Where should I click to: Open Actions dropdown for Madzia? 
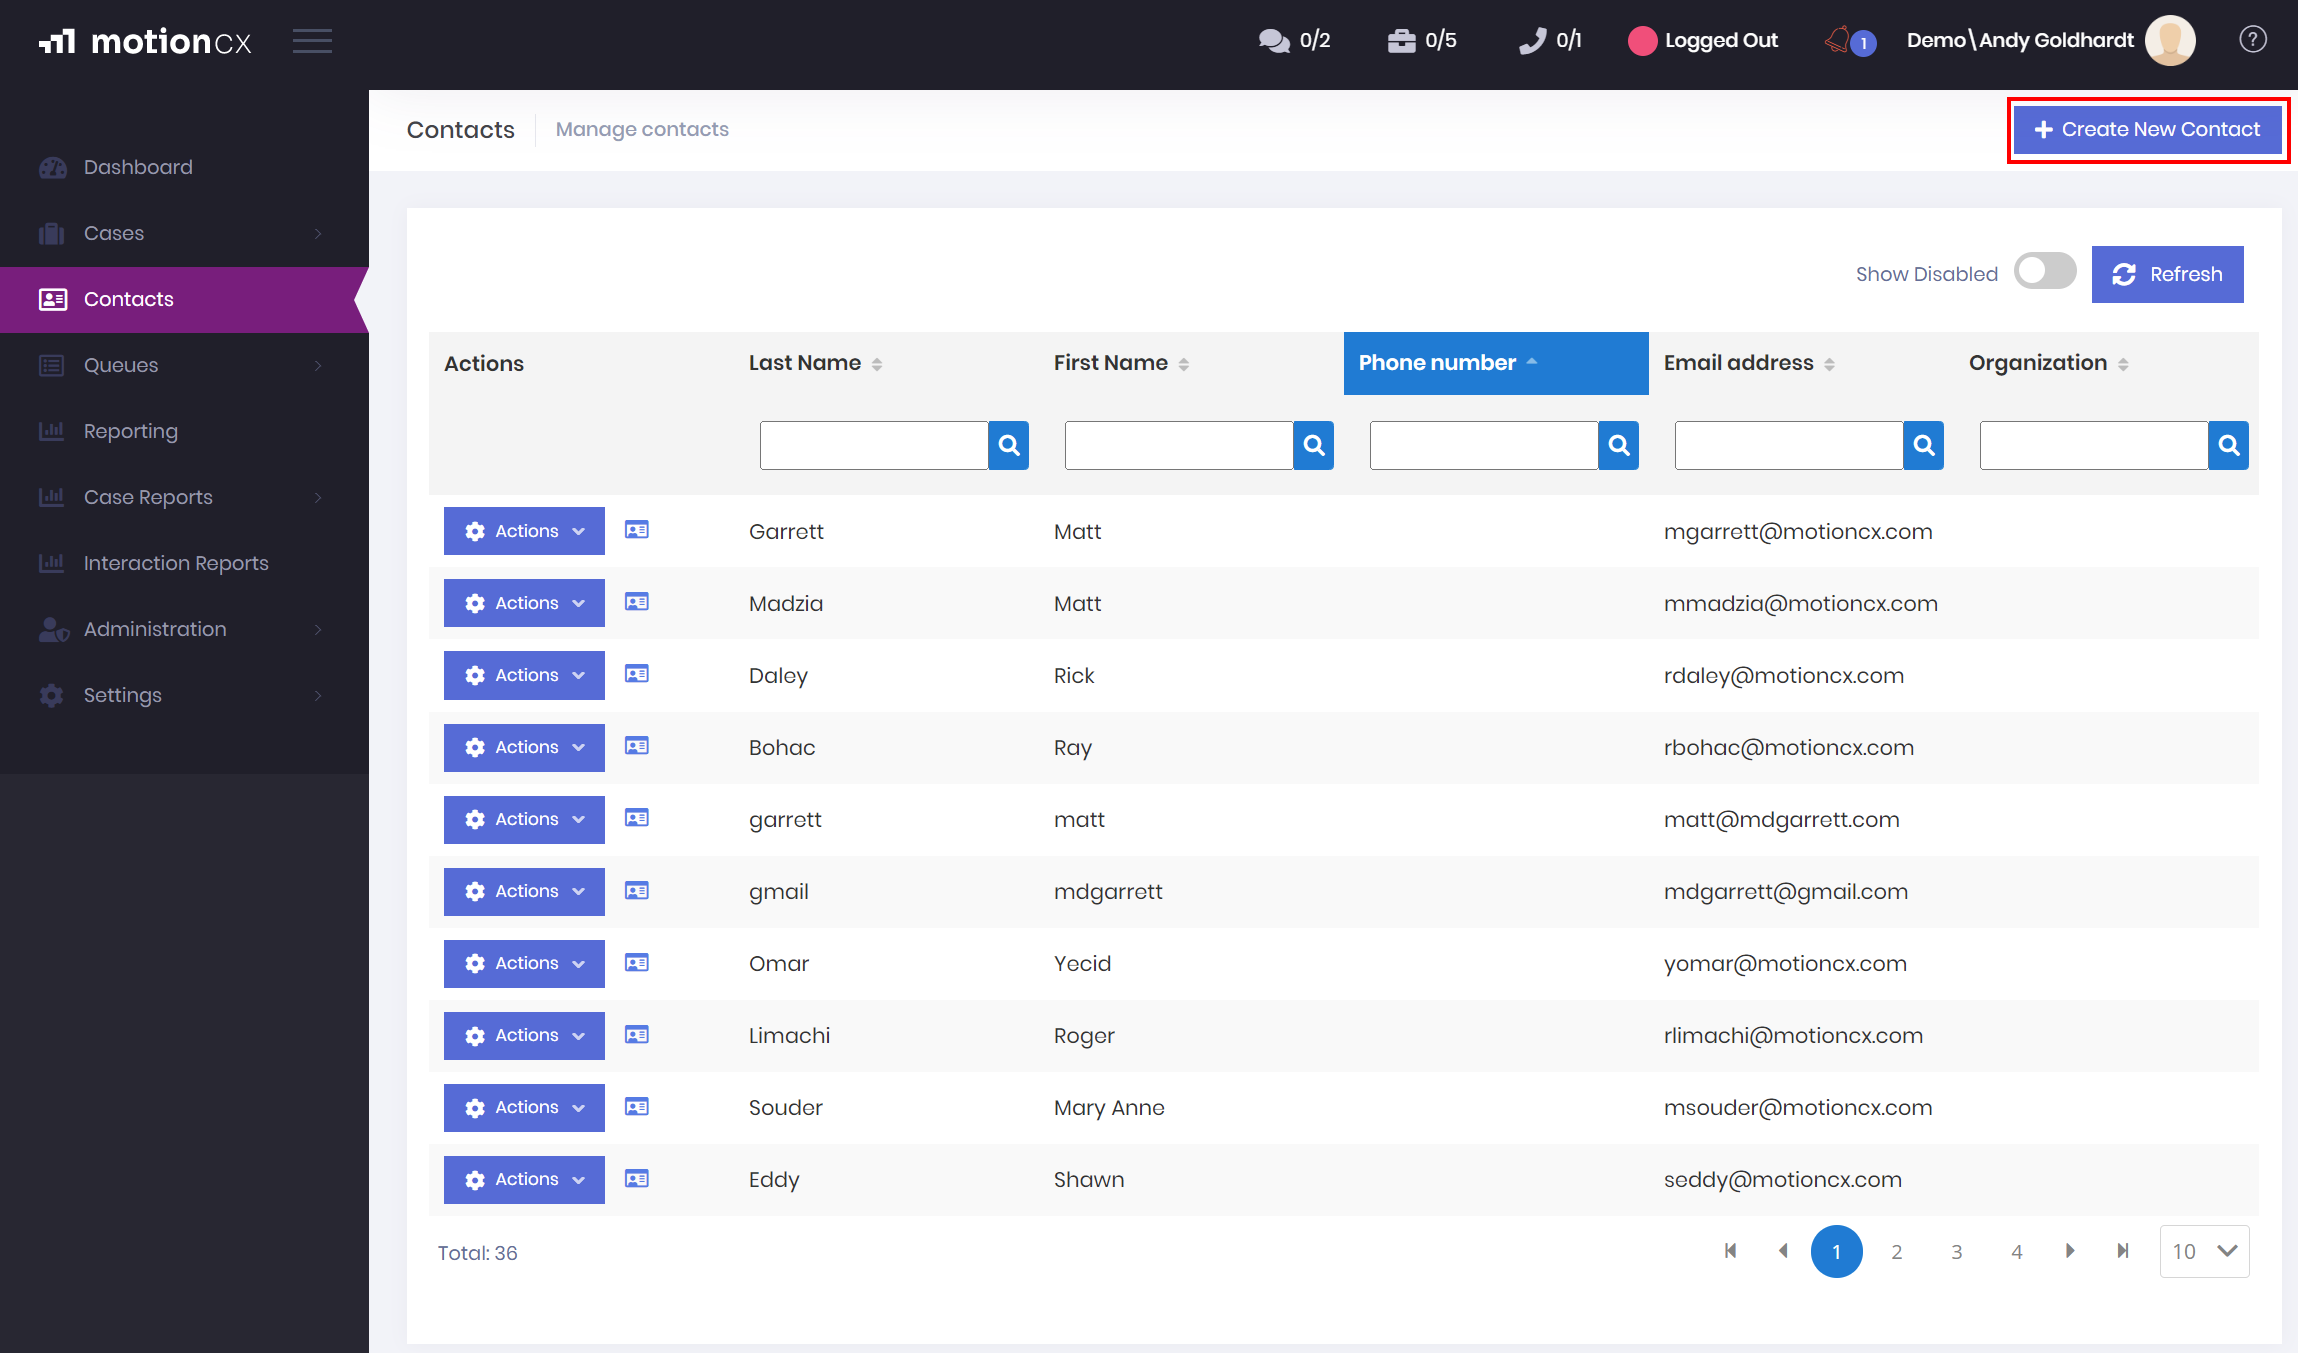click(x=524, y=603)
